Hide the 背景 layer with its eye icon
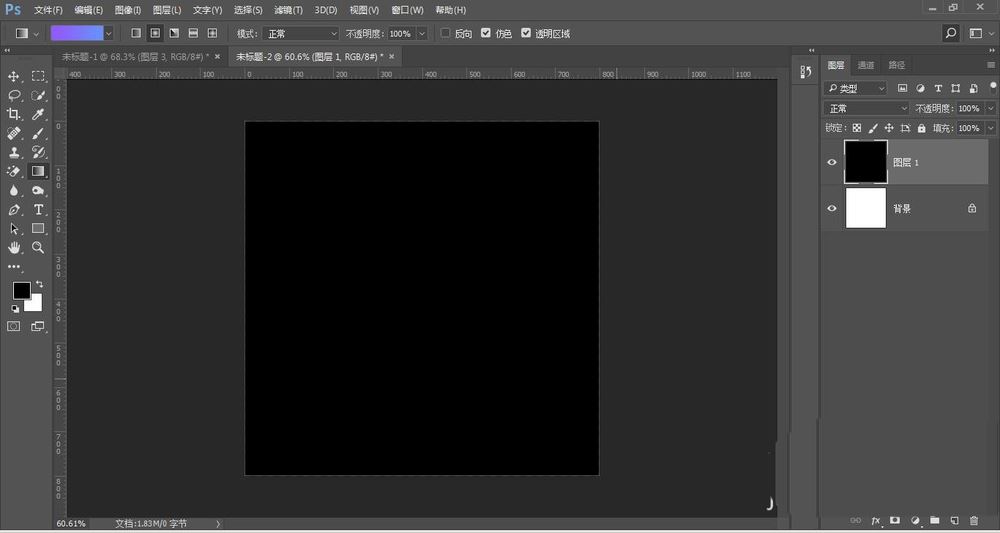This screenshot has height=533, width=1000. click(x=832, y=208)
